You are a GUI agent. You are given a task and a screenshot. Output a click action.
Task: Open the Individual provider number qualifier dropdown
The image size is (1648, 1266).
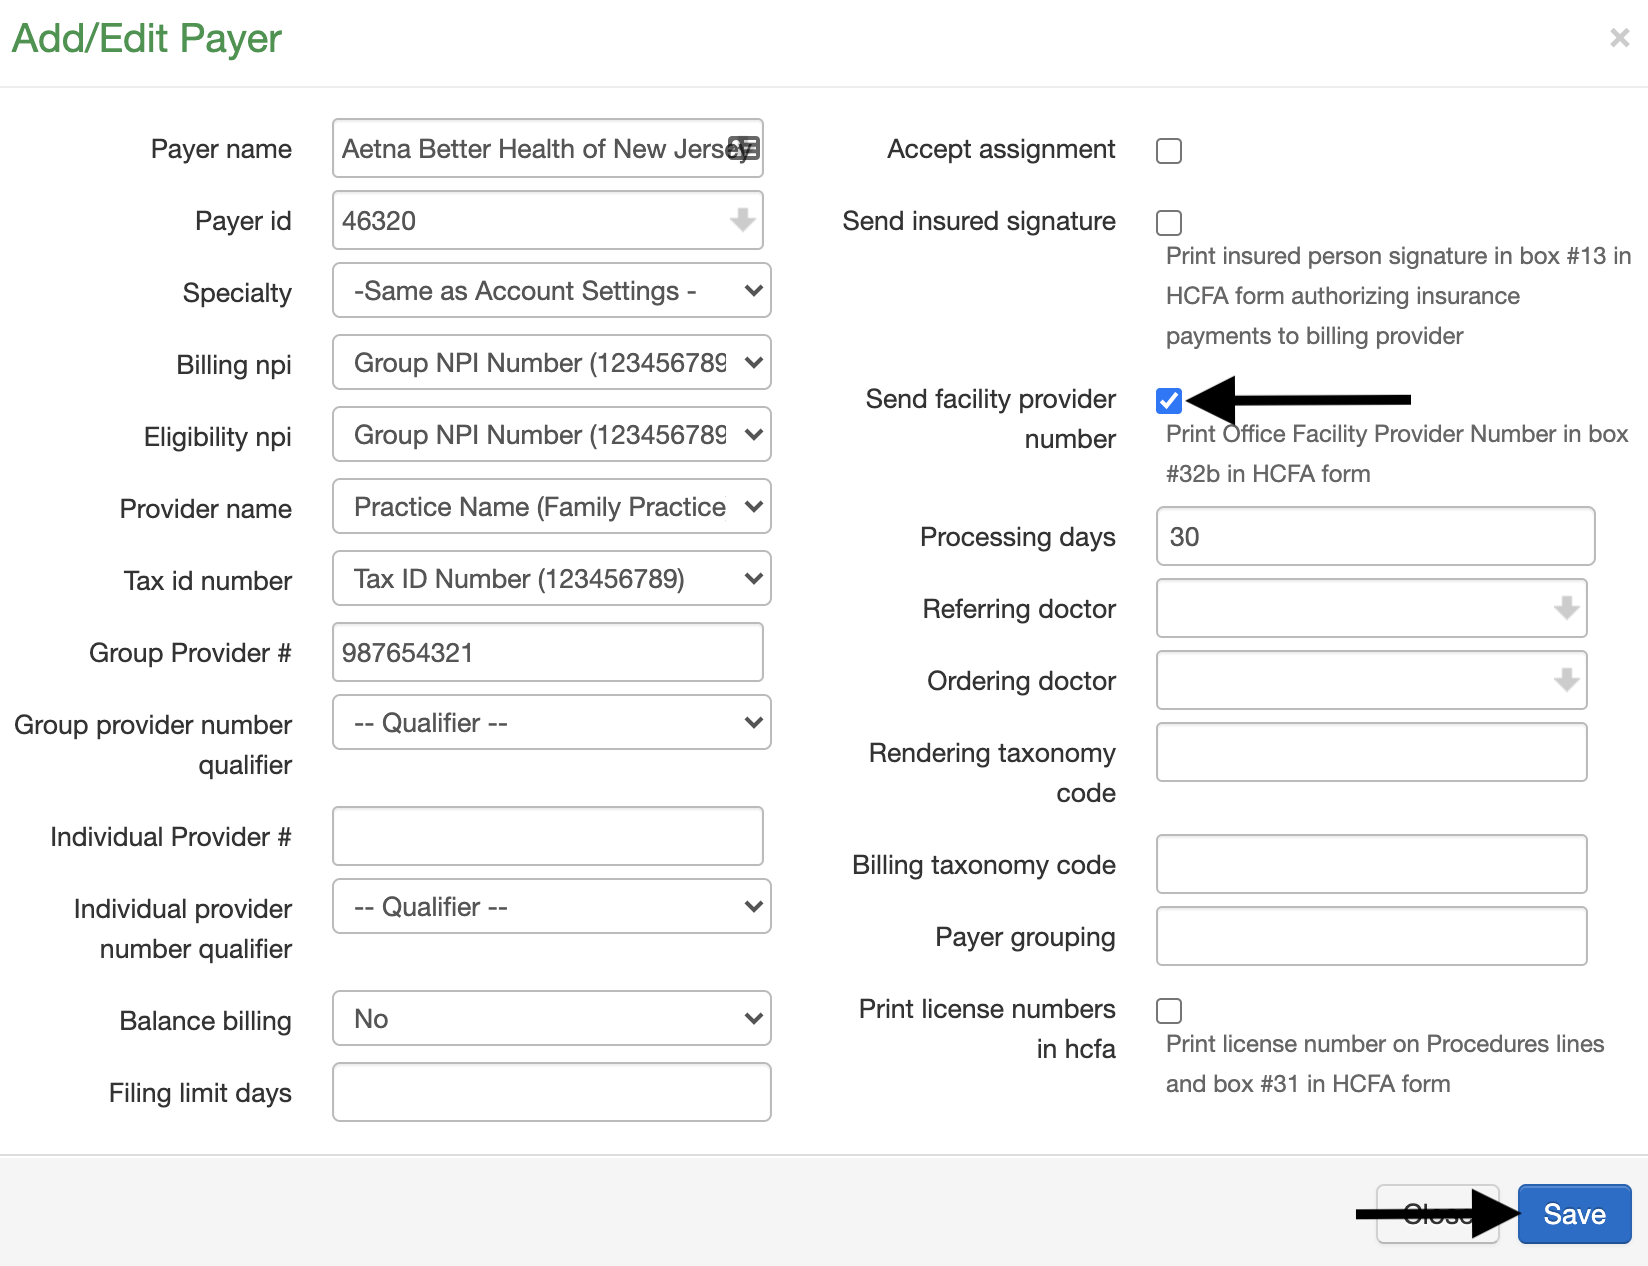pos(552,906)
